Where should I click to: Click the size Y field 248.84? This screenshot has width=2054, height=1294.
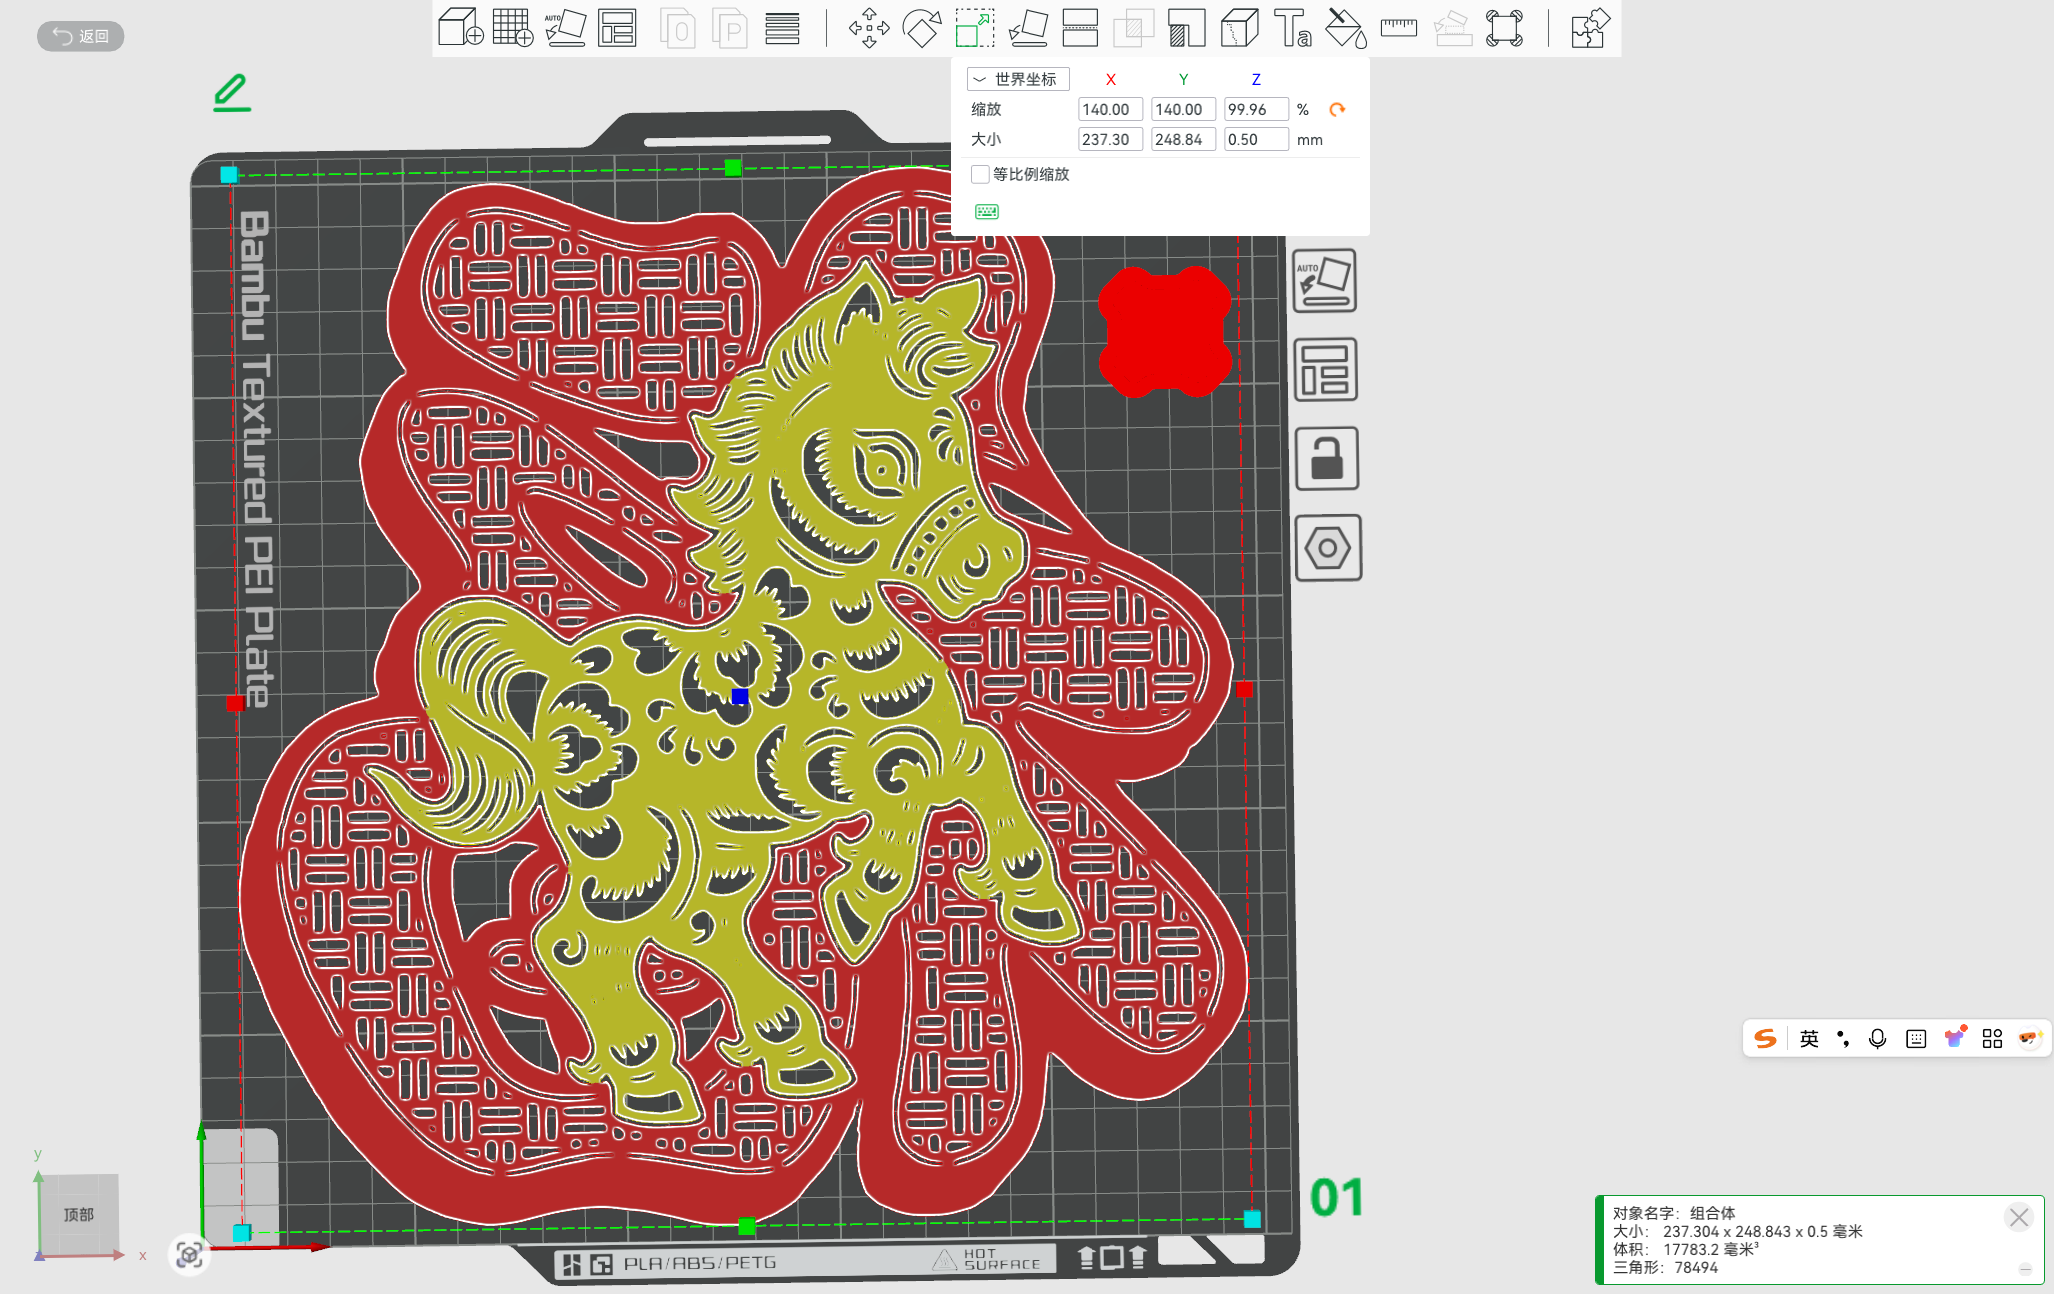(x=1183, y=139)
